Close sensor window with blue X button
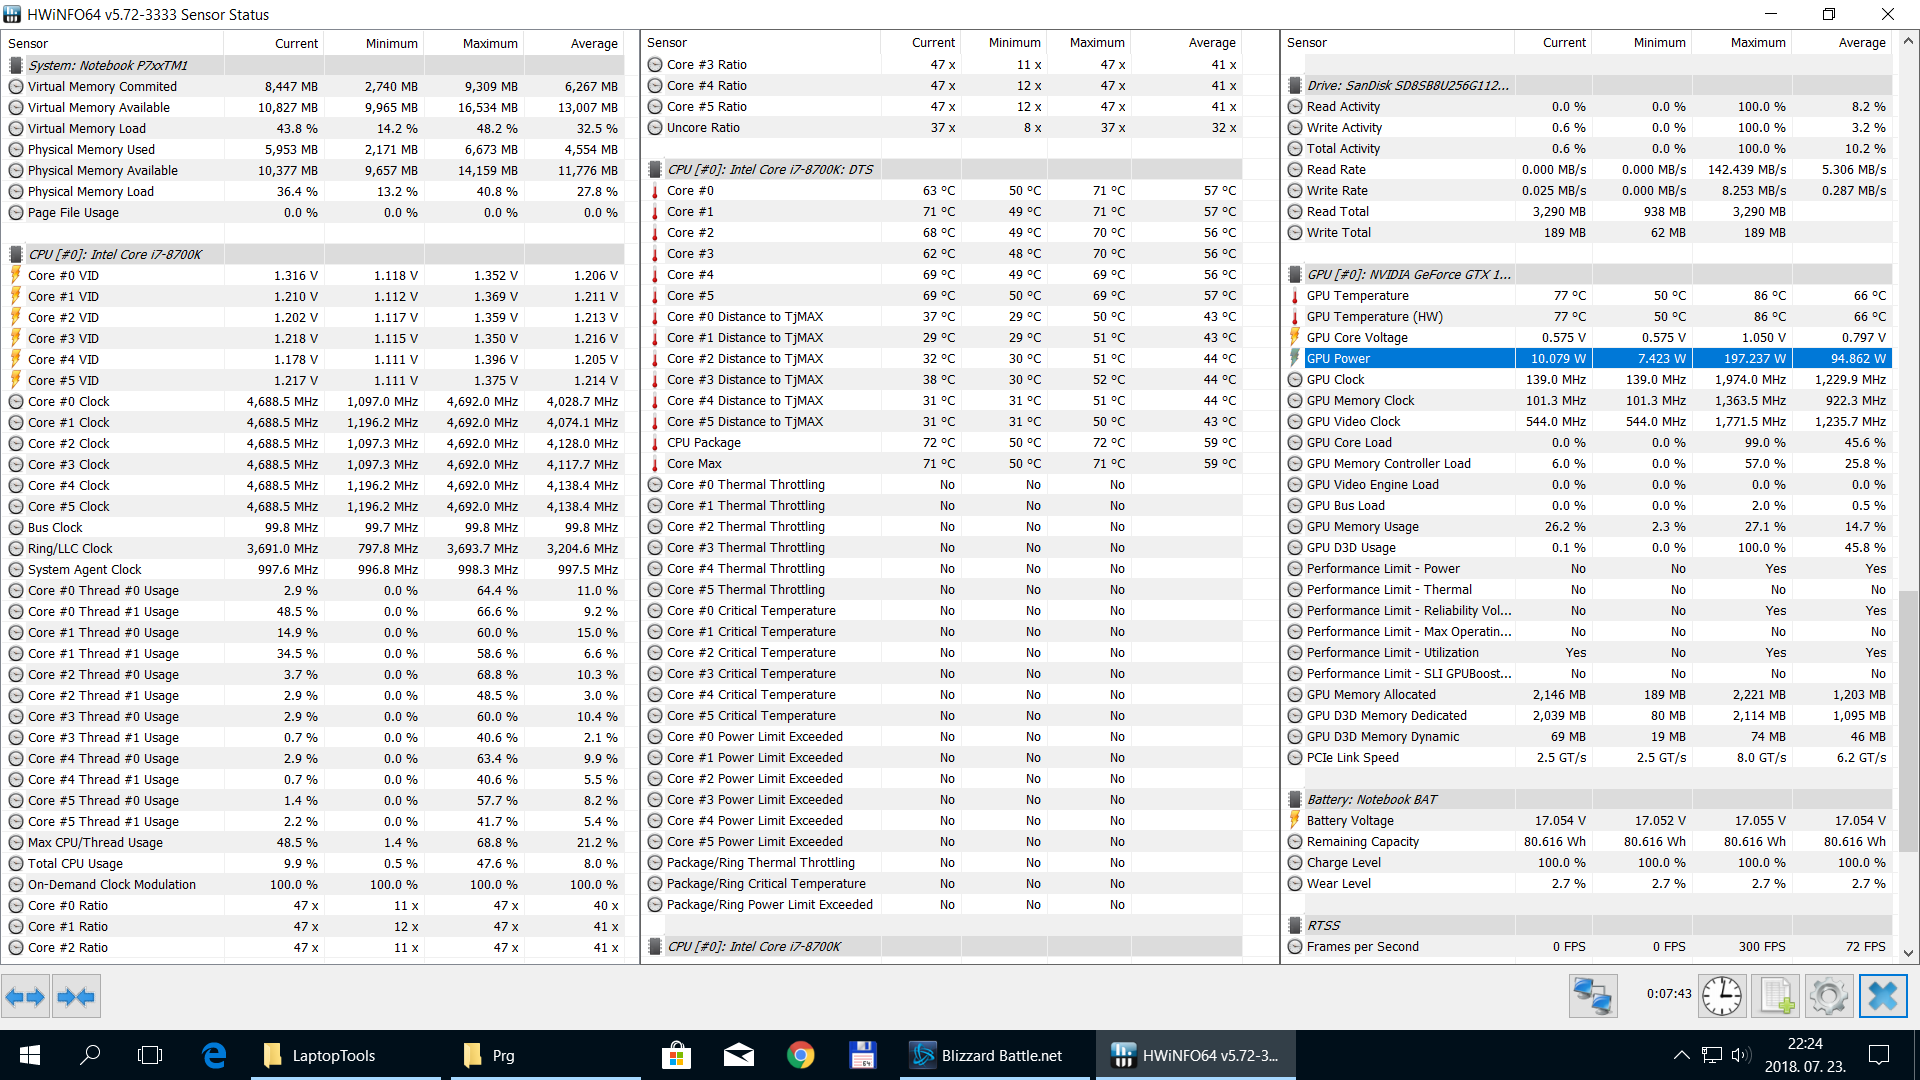Image resolution: width=1920 pixels, height=1080 pixels. pyautogui.click(x=1883, y=996)
